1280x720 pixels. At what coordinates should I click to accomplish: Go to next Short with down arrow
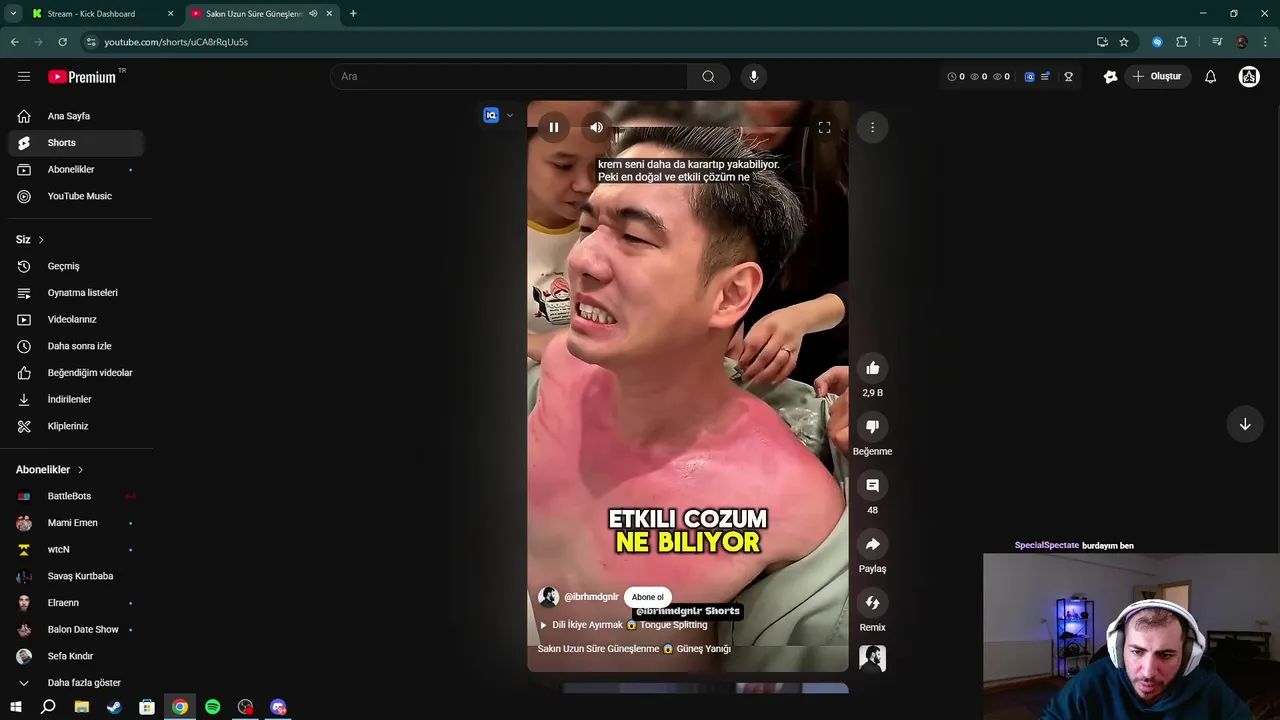click(x=1245, y=424)
